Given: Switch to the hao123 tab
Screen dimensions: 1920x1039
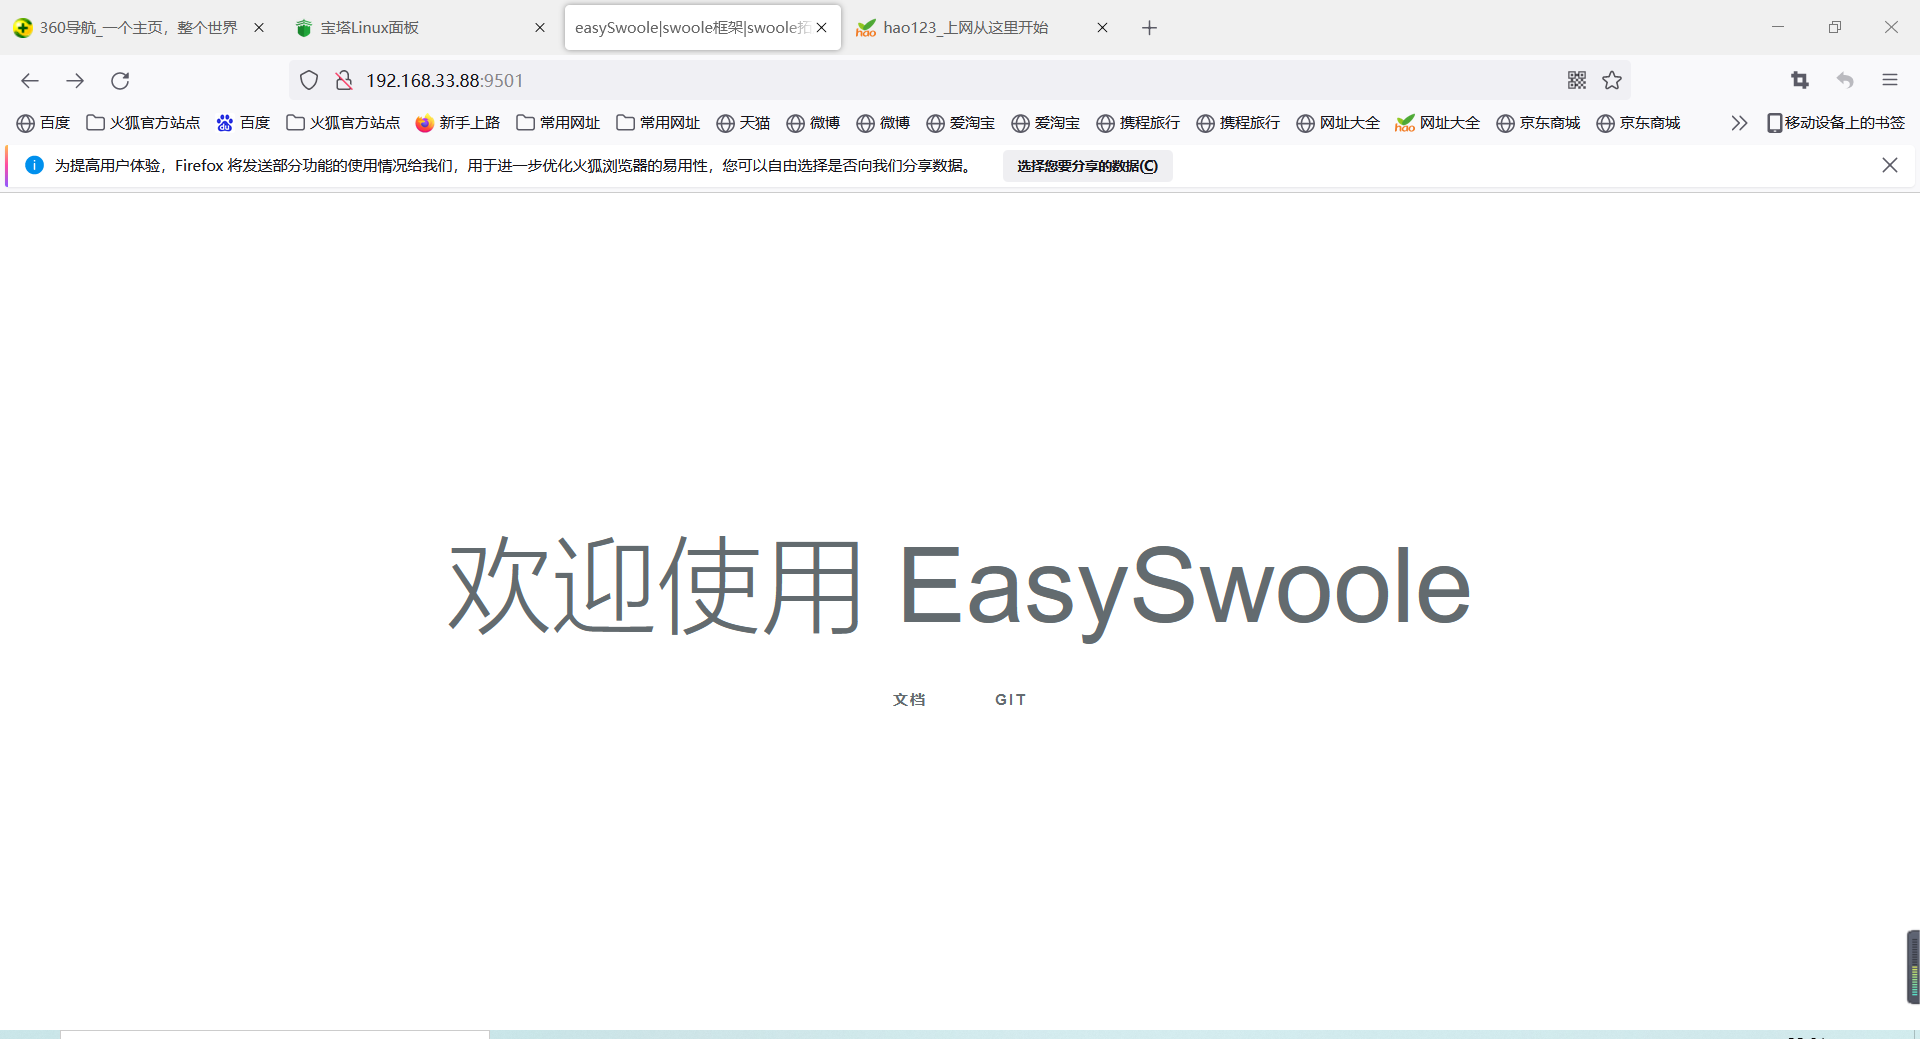Looking at the screenshot, I should click(x=984, y=28).
